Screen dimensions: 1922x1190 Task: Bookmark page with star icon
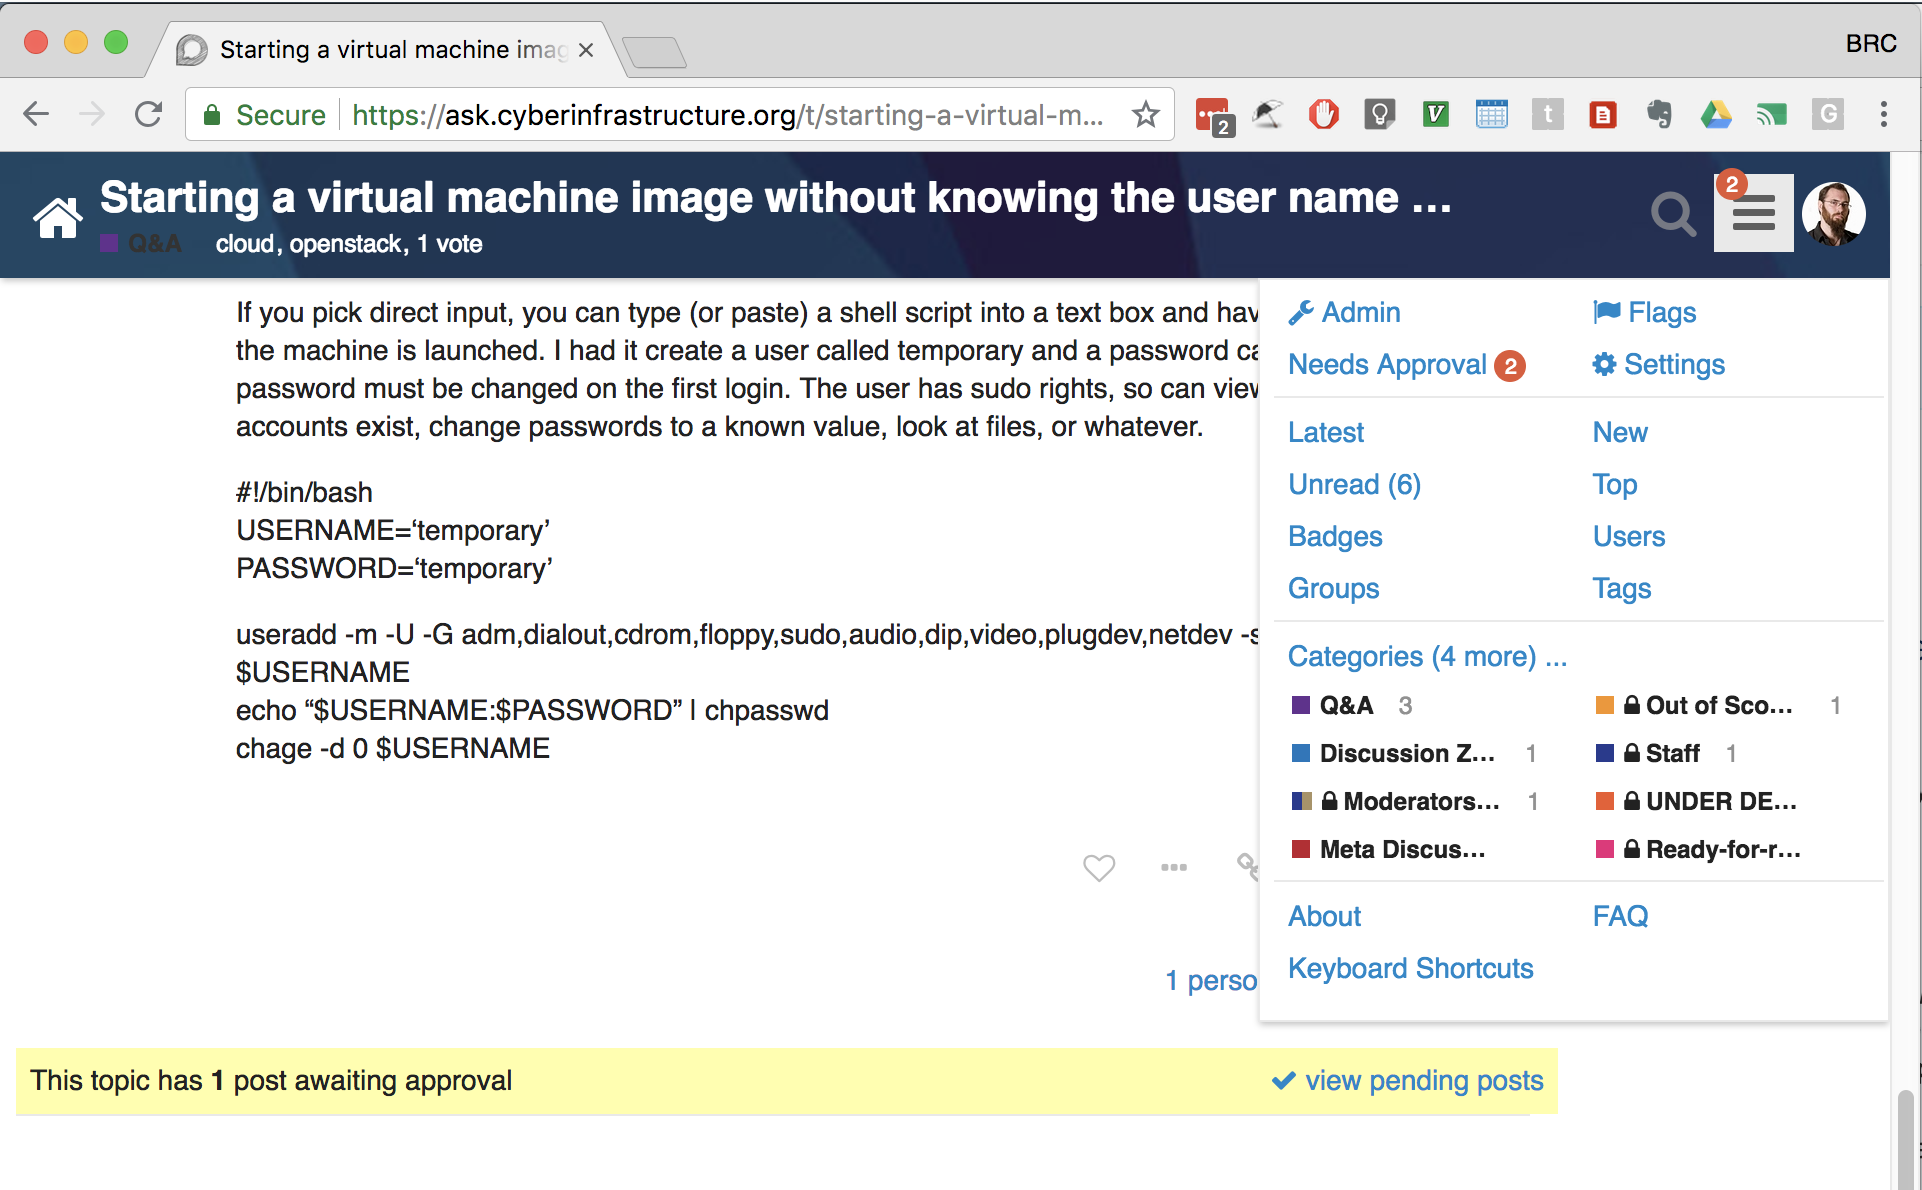(1145, 114)
